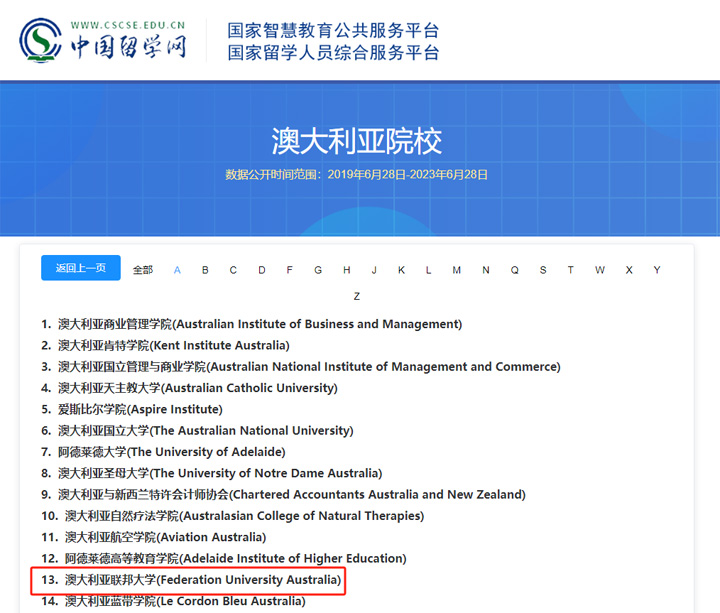Filter institutions by letter K
The height and width of the screenshot is (613, 720).
[x=401, y=270]
